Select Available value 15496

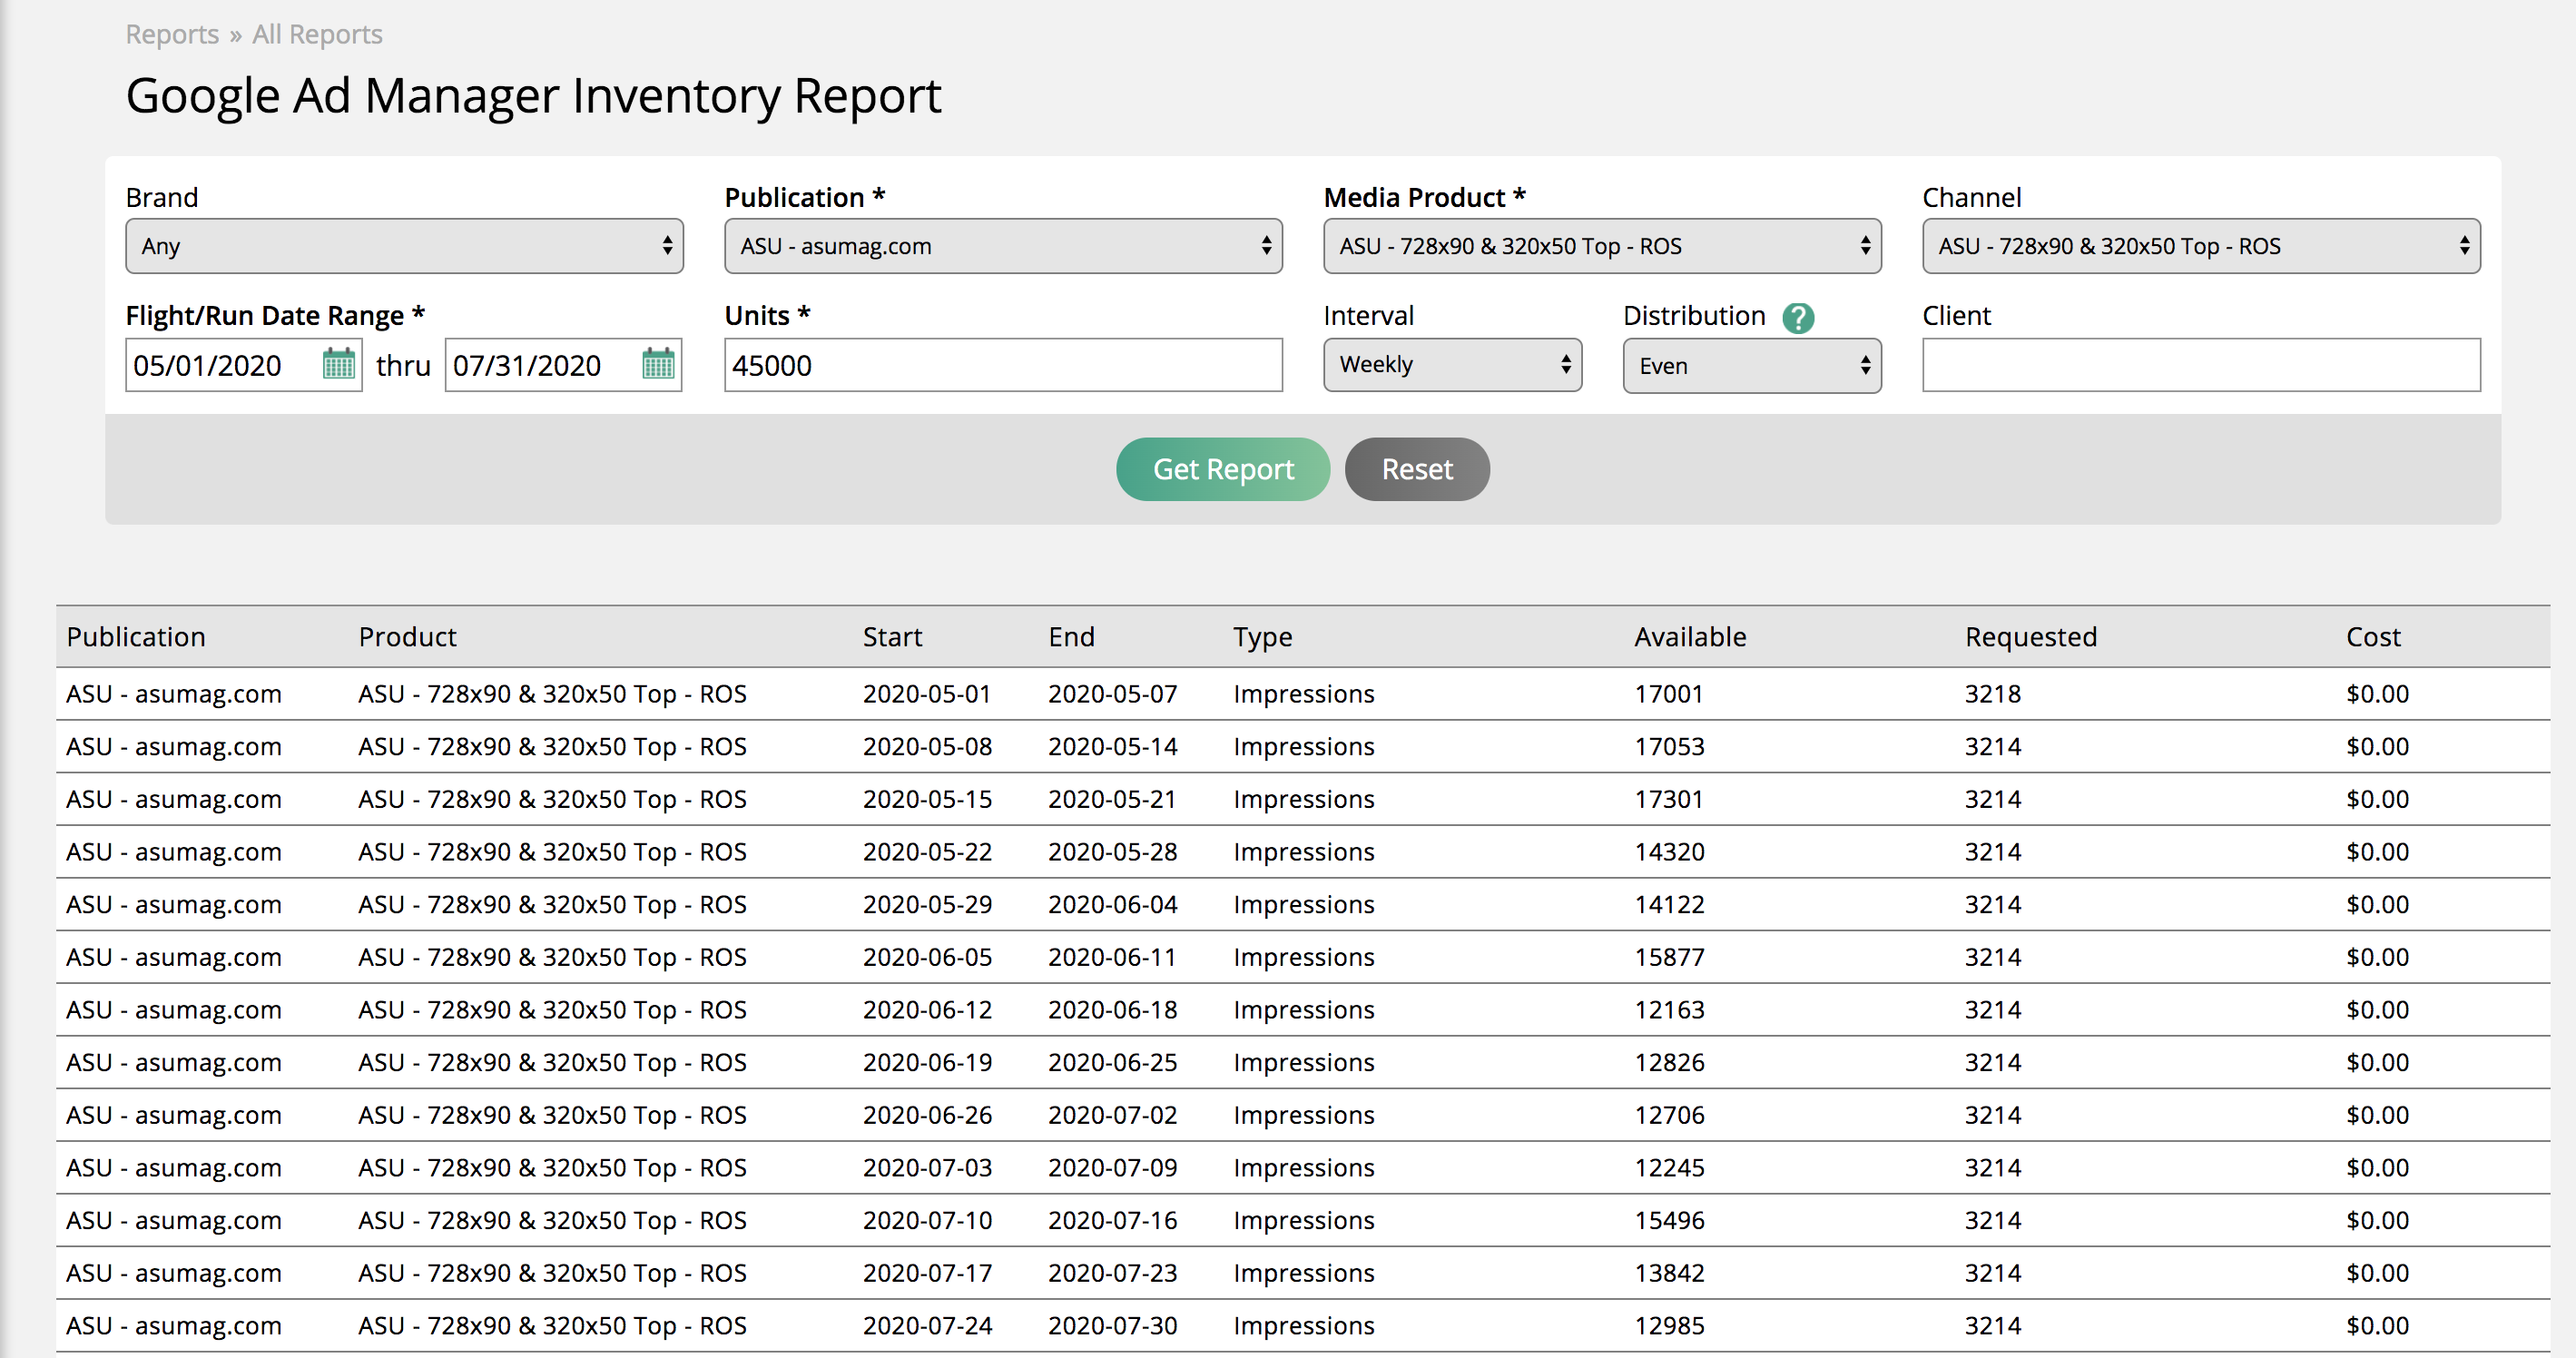point(1669,1220)
